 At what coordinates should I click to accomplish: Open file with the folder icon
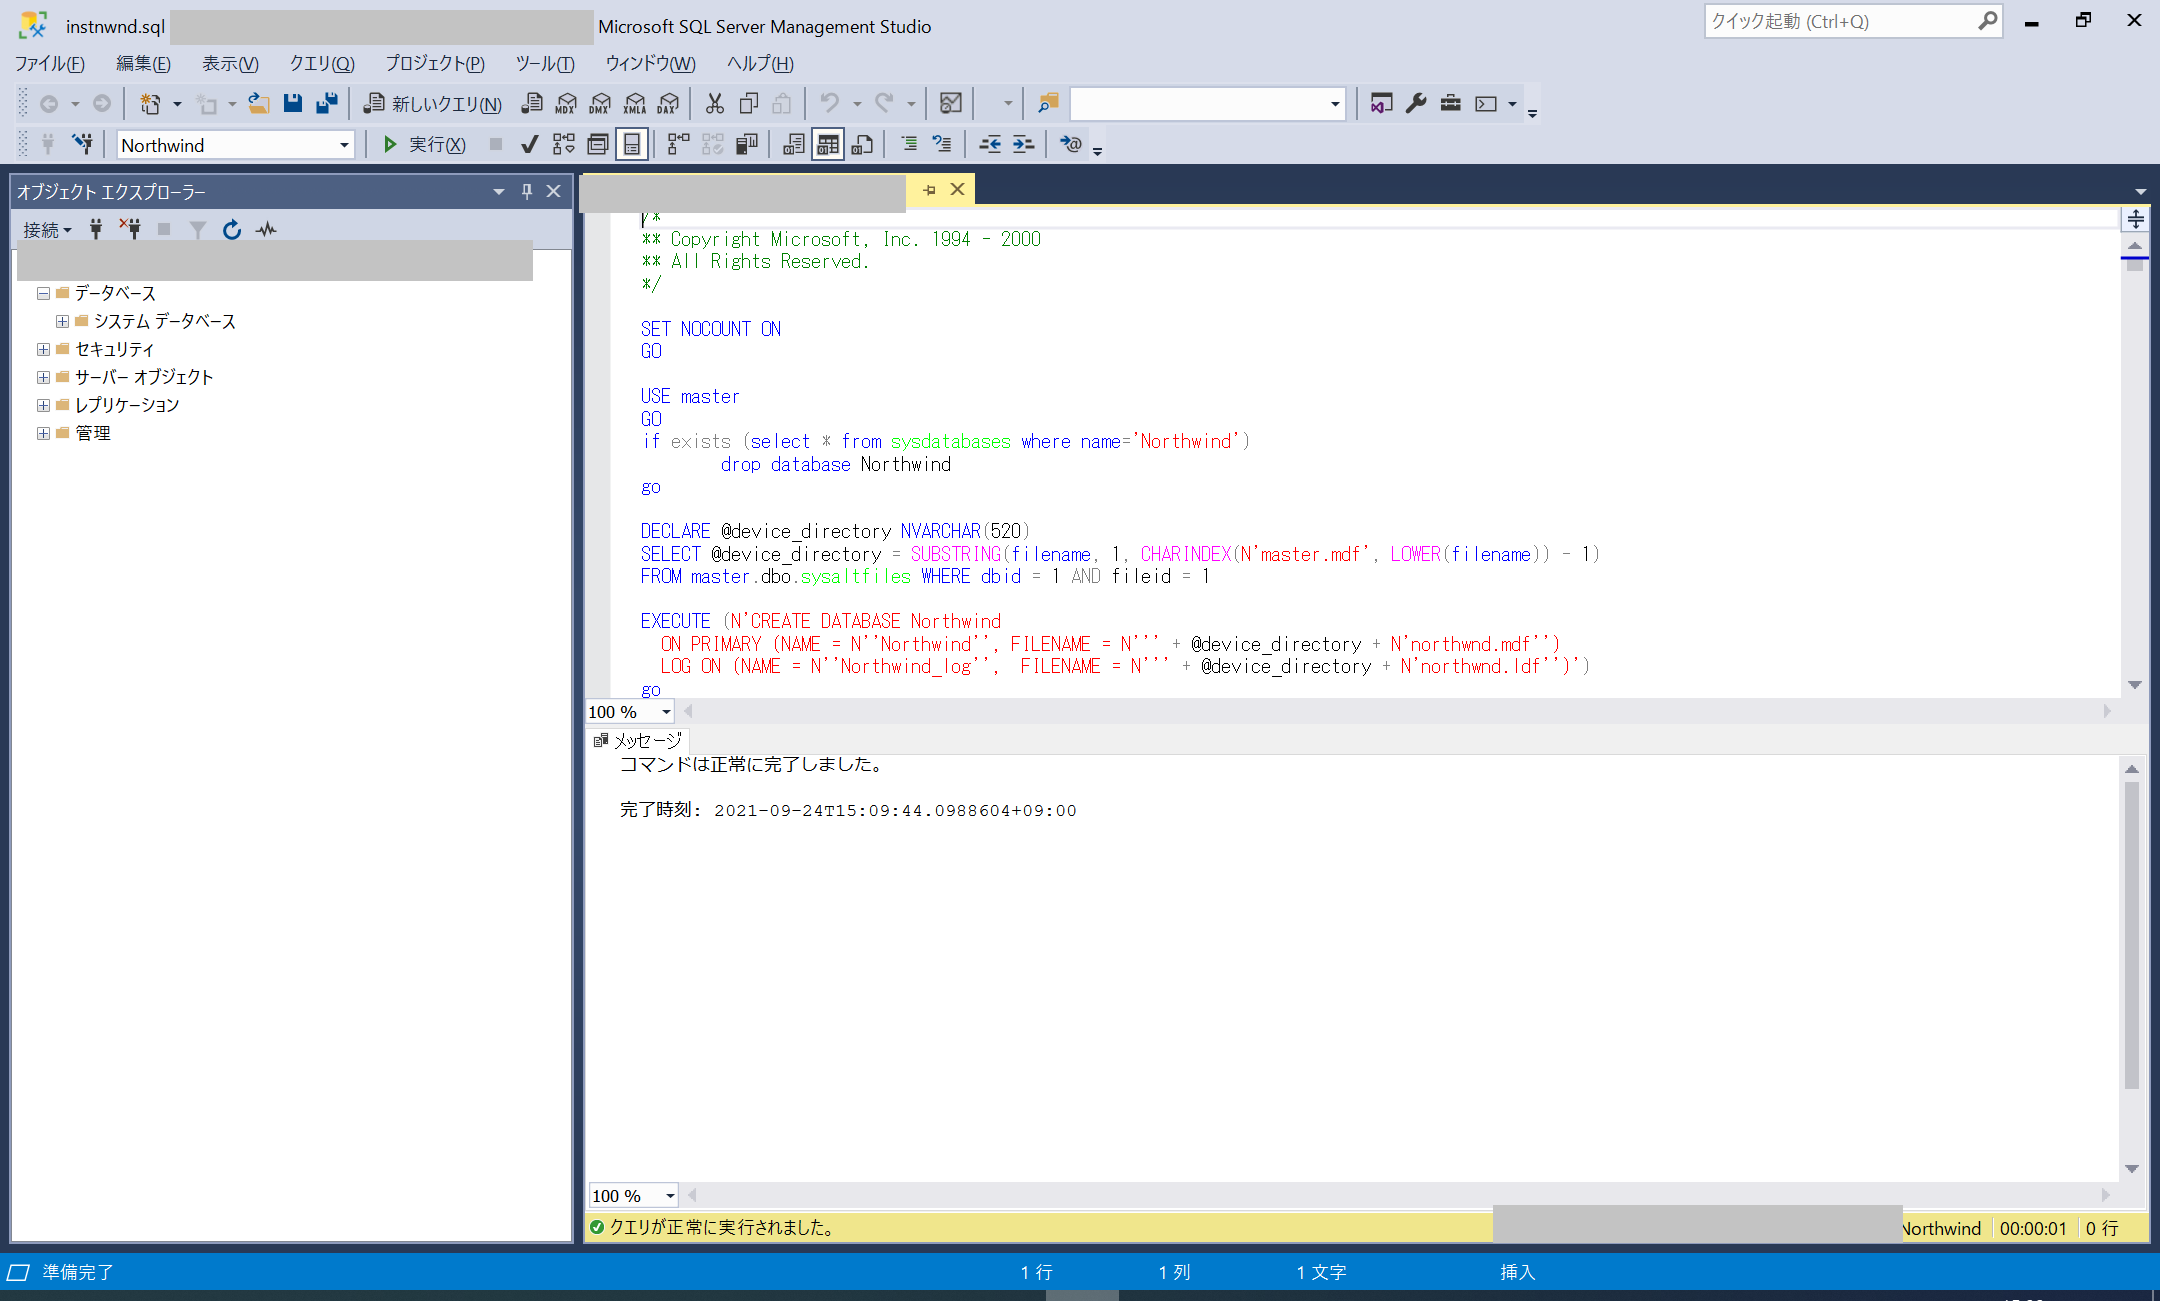259,103
